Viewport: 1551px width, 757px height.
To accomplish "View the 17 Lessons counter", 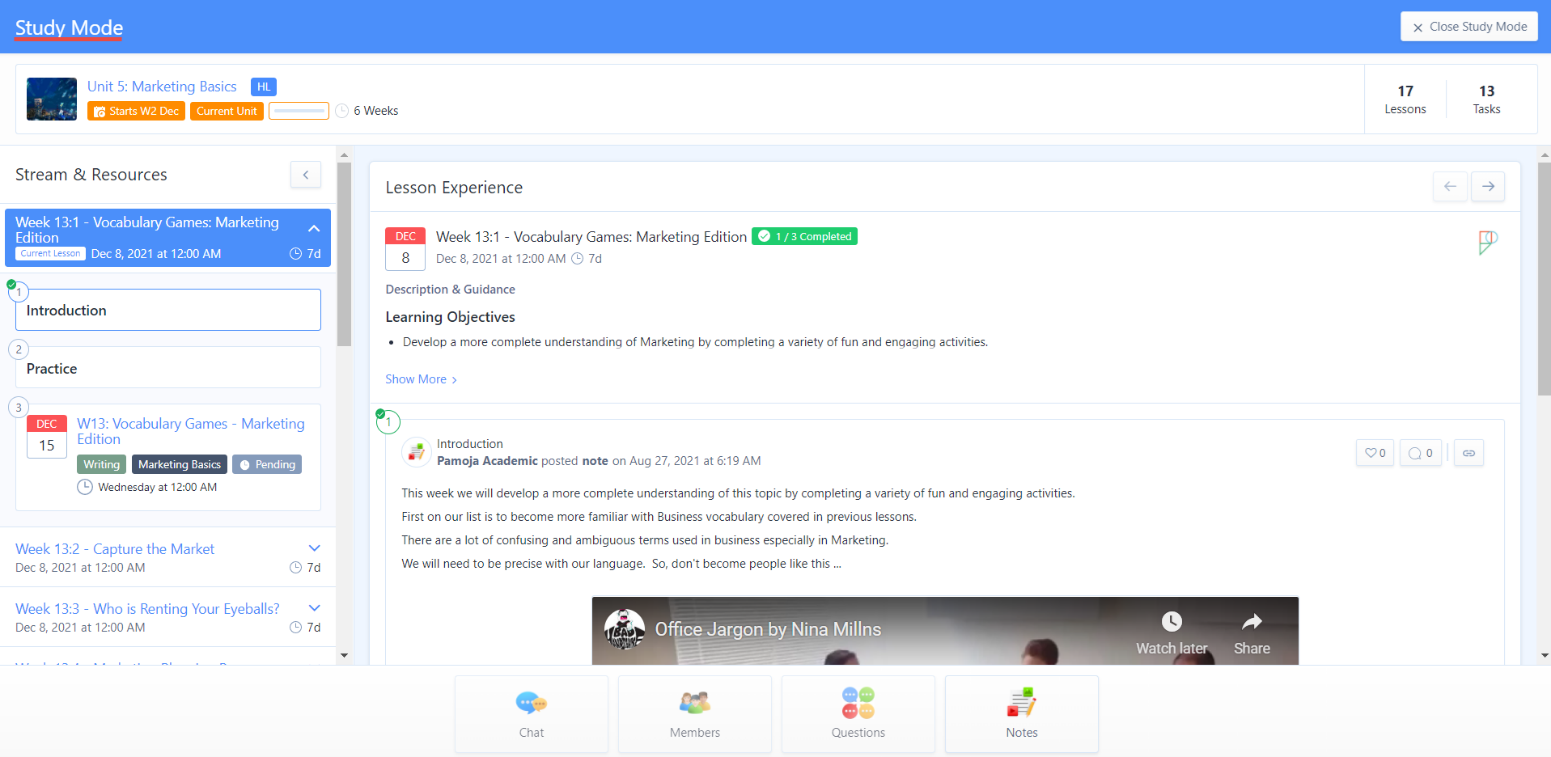I will click(1405, 99).
